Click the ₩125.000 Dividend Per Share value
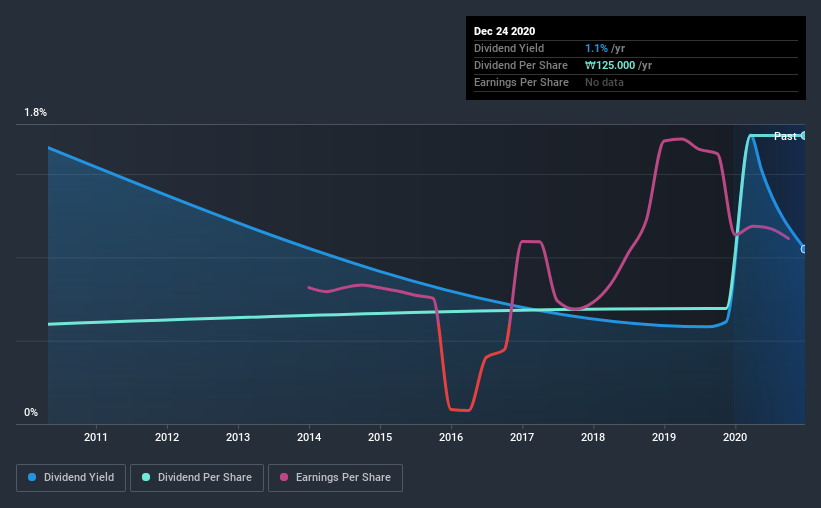821x508 pixels. pyautogui.click(x=610, y=65)
